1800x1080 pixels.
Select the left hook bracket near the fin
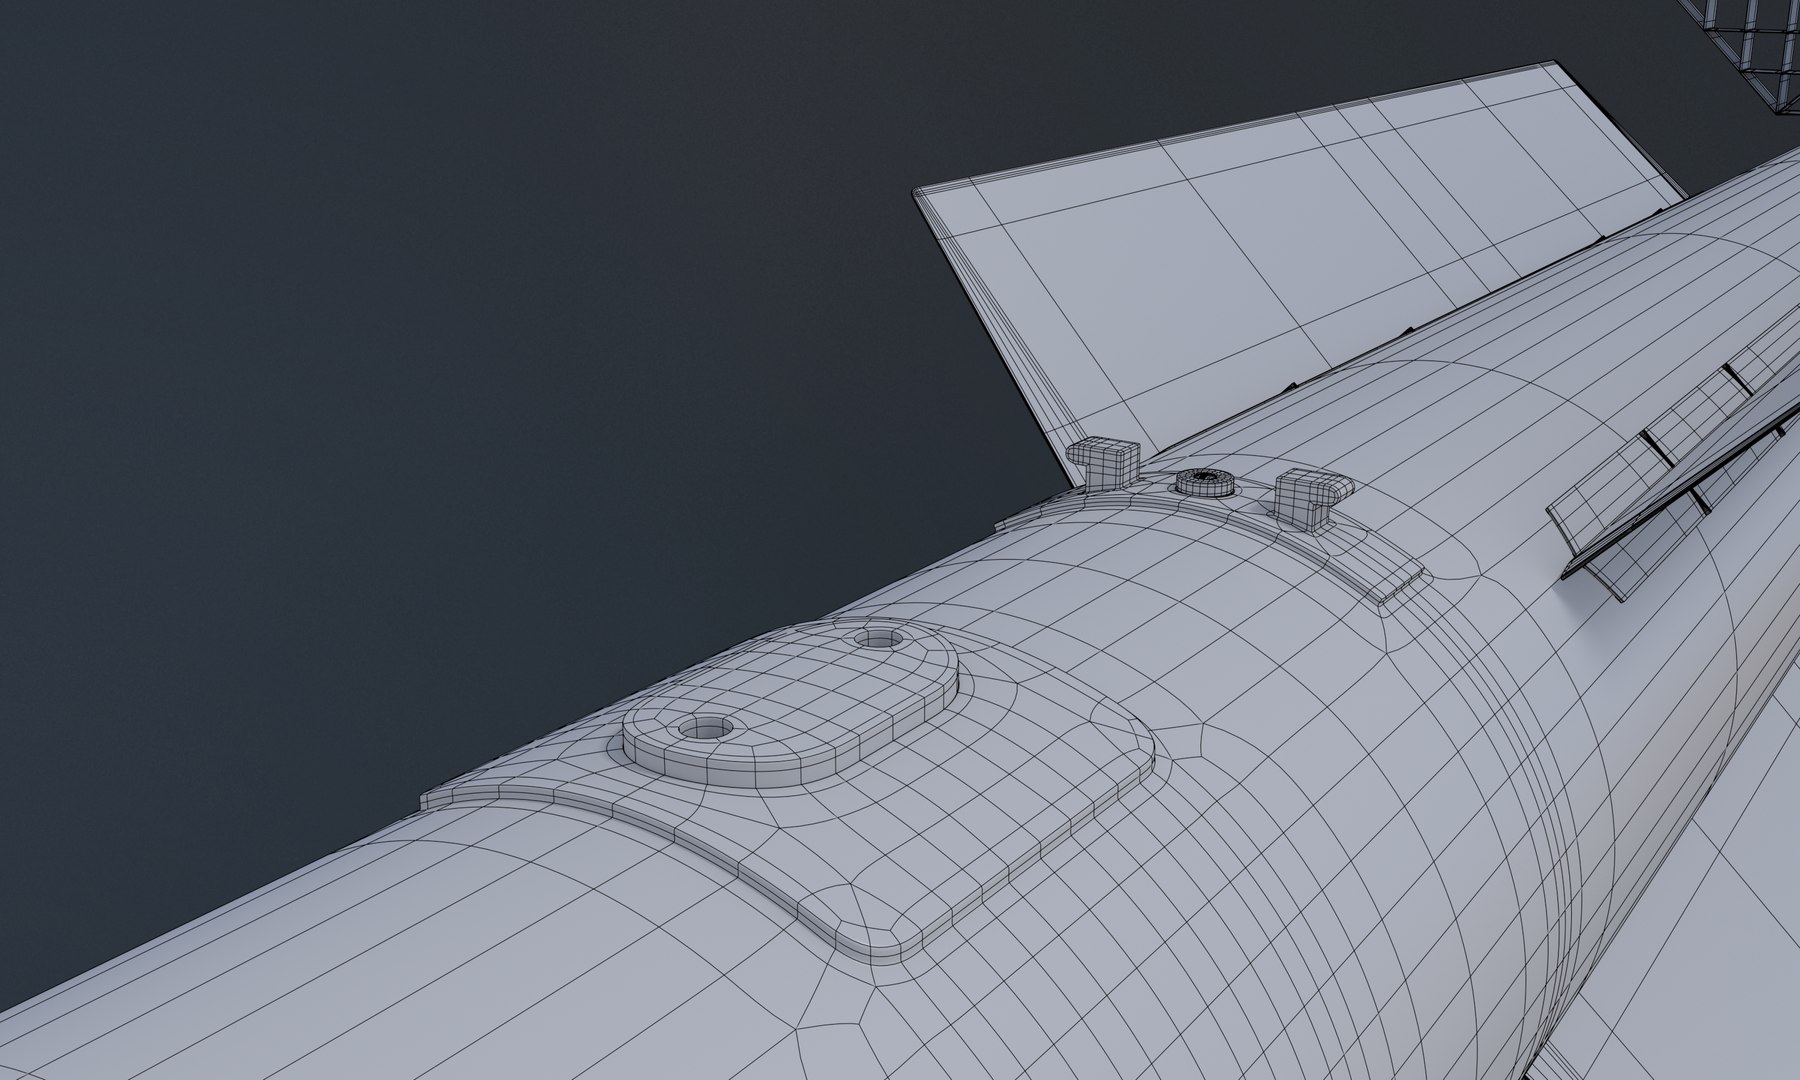point(1105,464)
